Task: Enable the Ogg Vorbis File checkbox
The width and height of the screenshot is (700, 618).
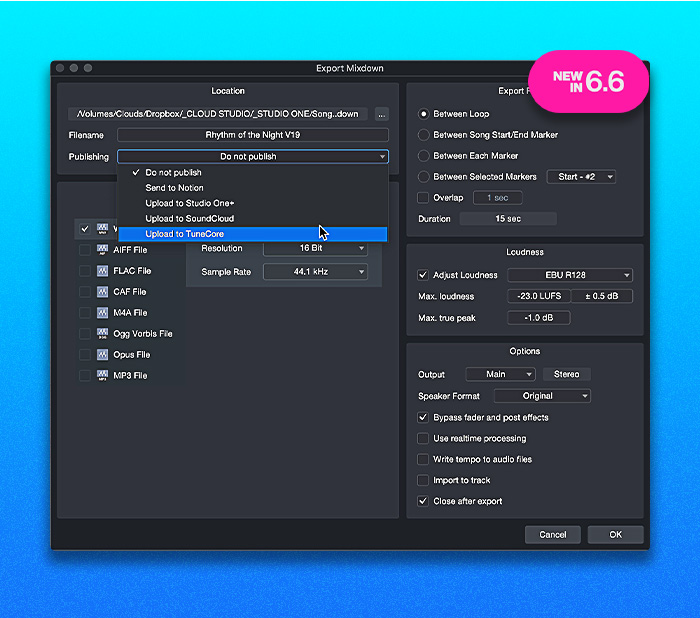Action: (84, 334)
